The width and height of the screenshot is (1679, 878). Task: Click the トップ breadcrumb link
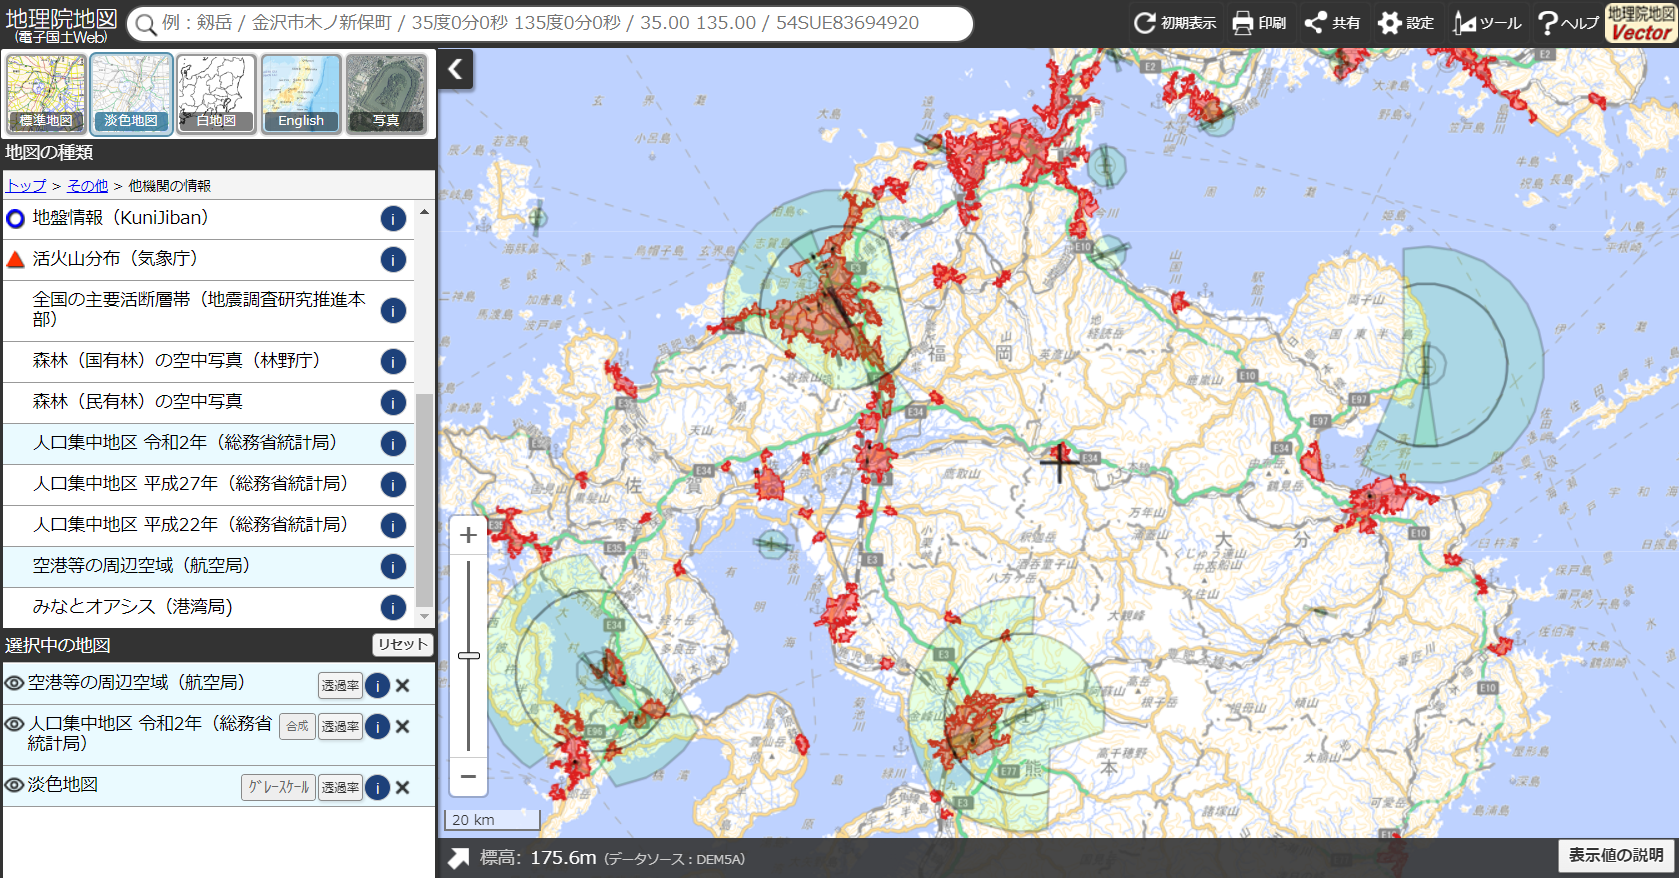pyautogui.click(x=26, y=186)
